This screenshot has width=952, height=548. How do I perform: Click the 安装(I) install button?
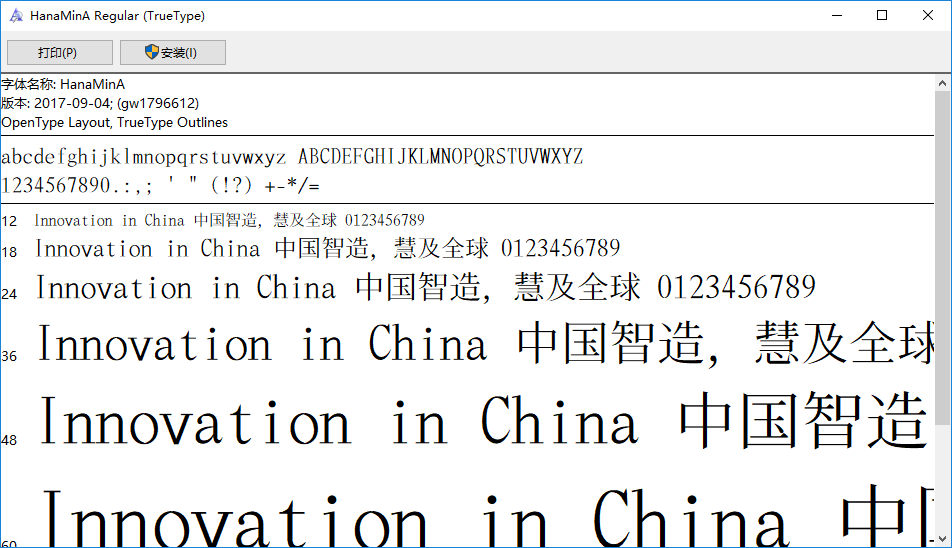pos(172,52)
